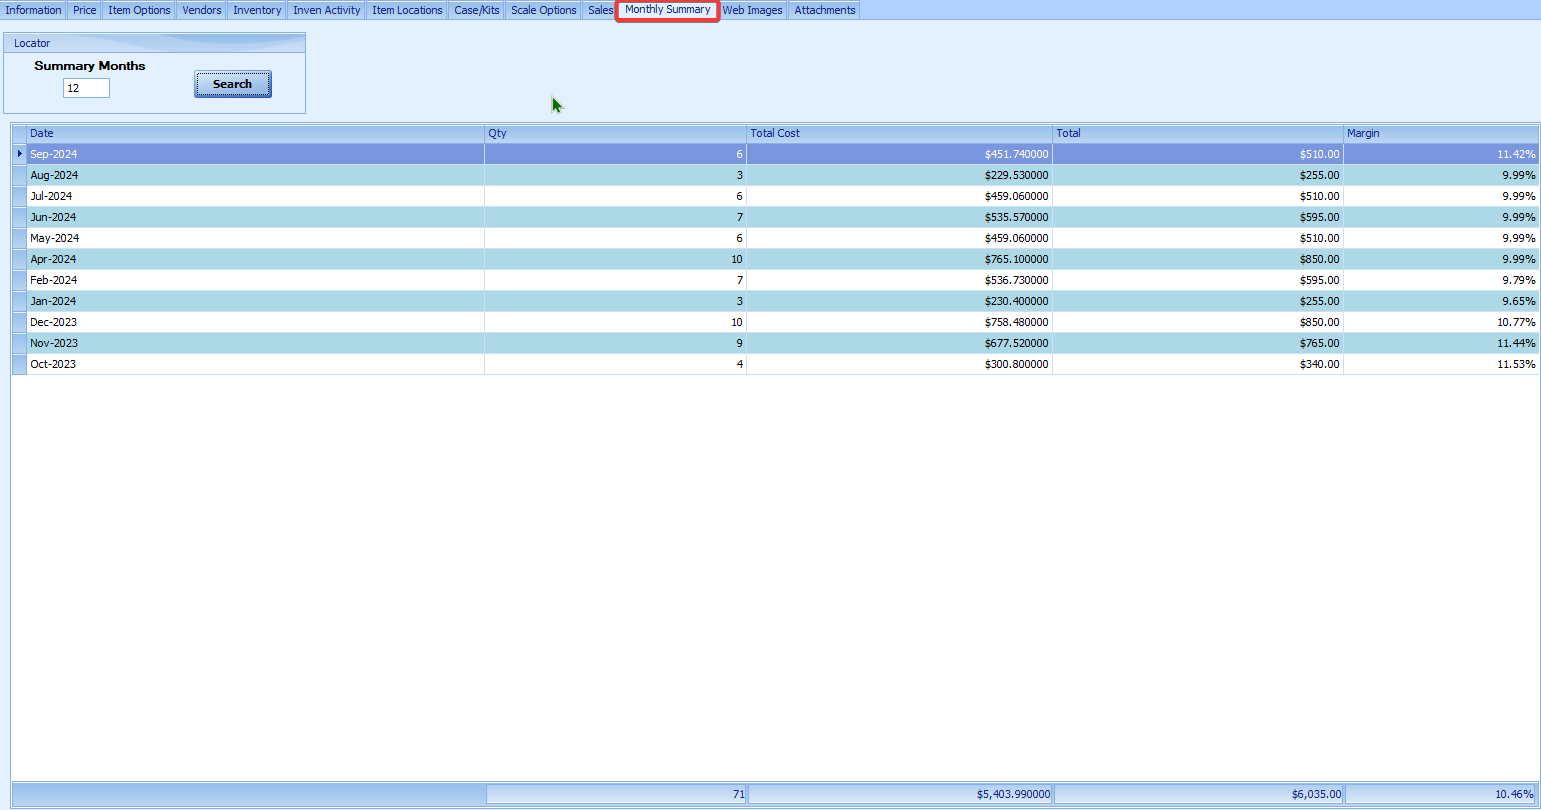1541x810 pixels.
Task: Switch to the Price tab
Action: [85, 10]
